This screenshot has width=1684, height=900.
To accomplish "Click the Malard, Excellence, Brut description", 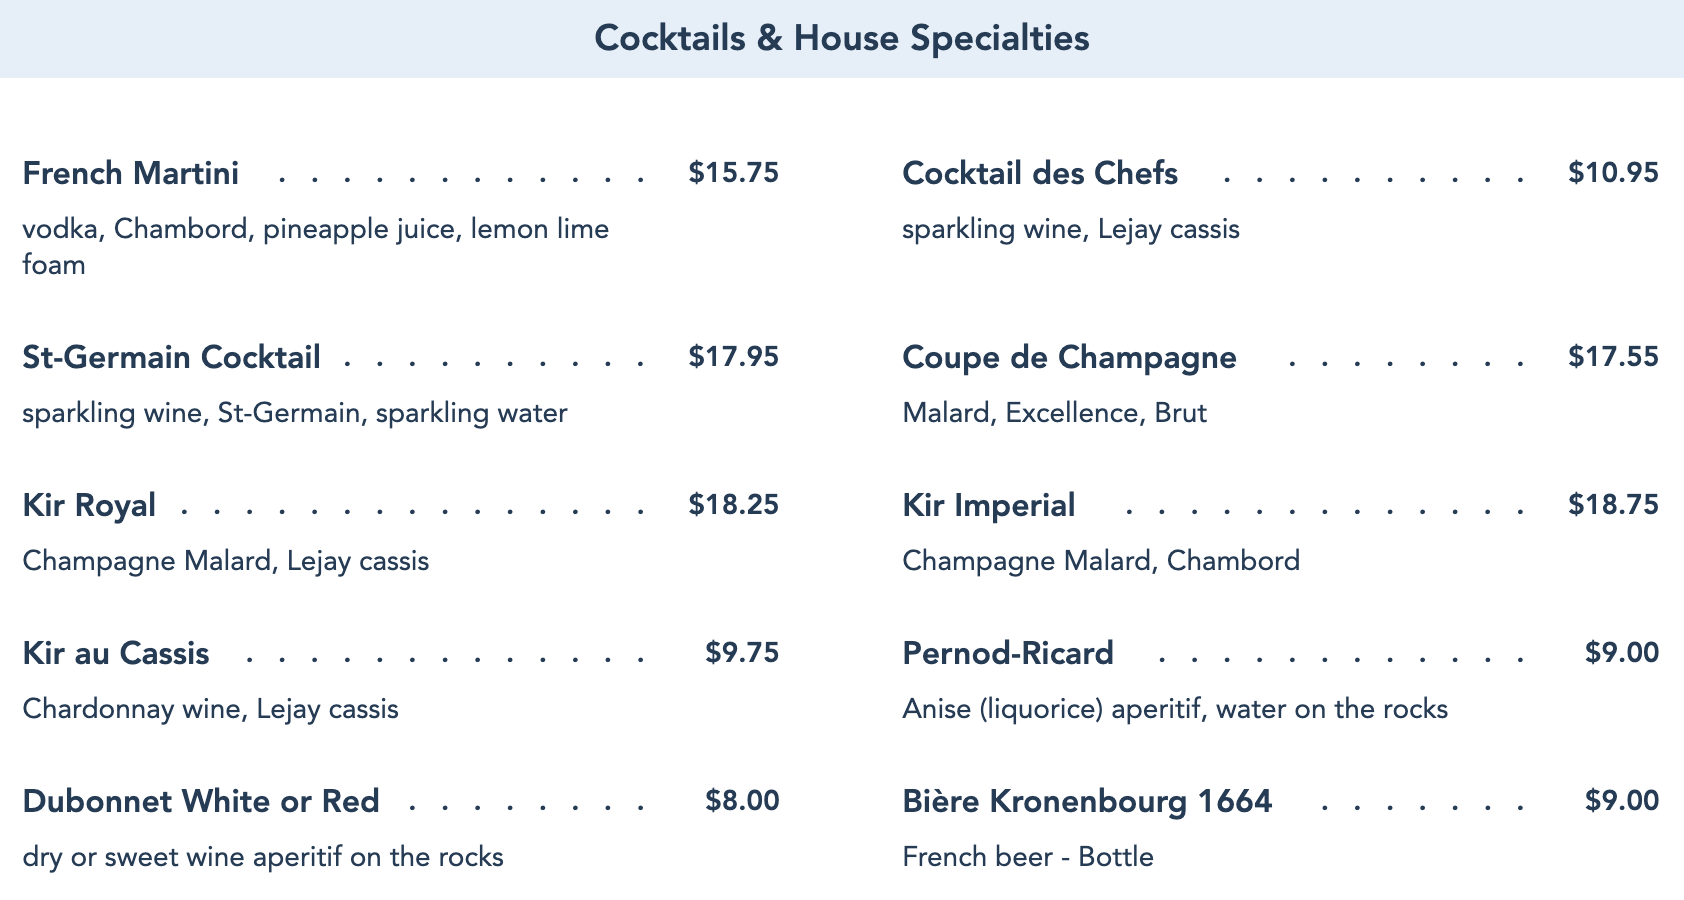I will pyautogui.click(x=1054, y=413).
